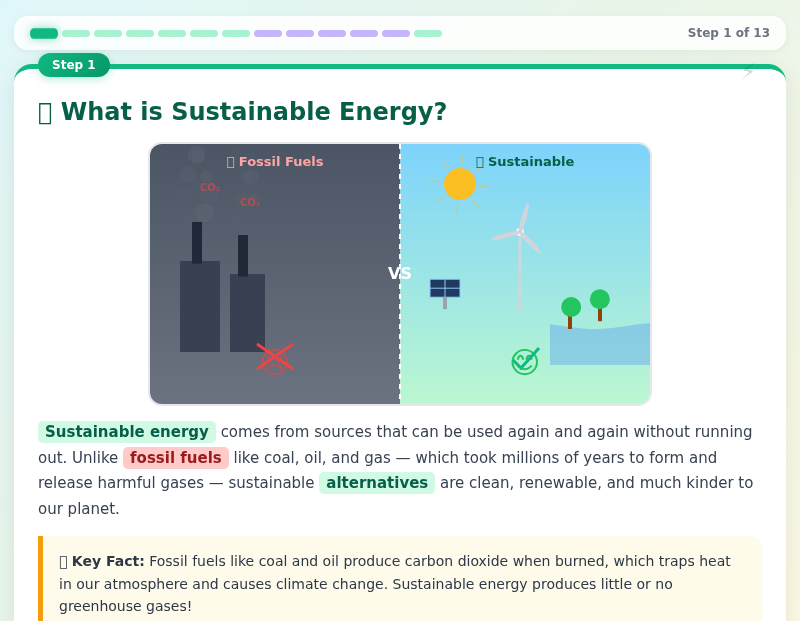Click the emoji beside the lesson title

(45, 112)
